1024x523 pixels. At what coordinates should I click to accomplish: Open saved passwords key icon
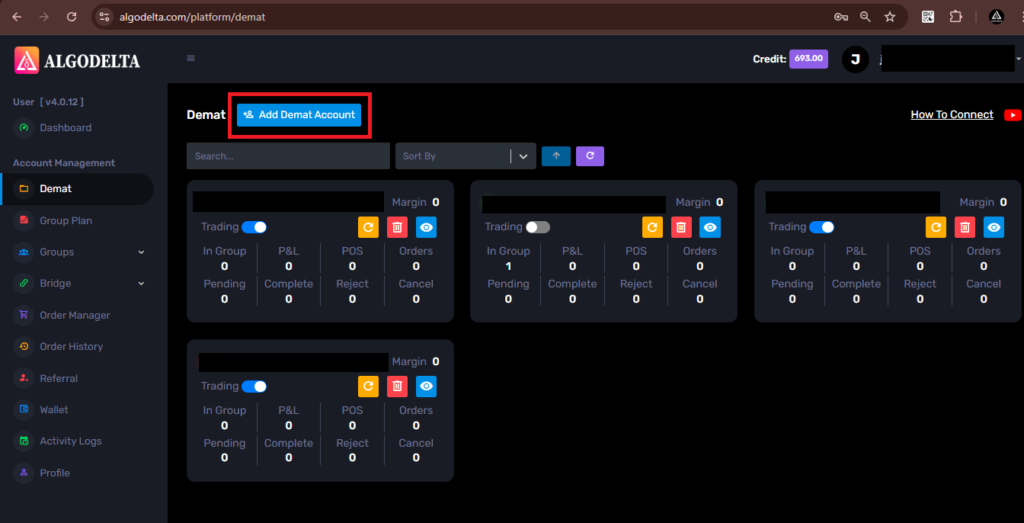click(841, 17)
